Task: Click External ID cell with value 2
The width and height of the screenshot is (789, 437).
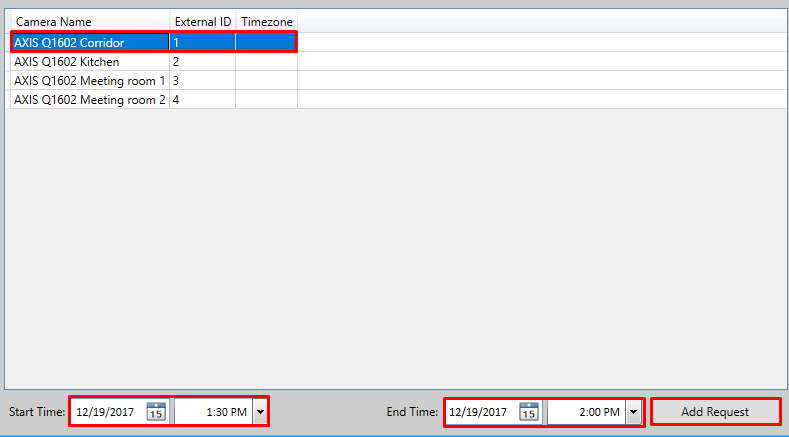Action: click(203, 61)
